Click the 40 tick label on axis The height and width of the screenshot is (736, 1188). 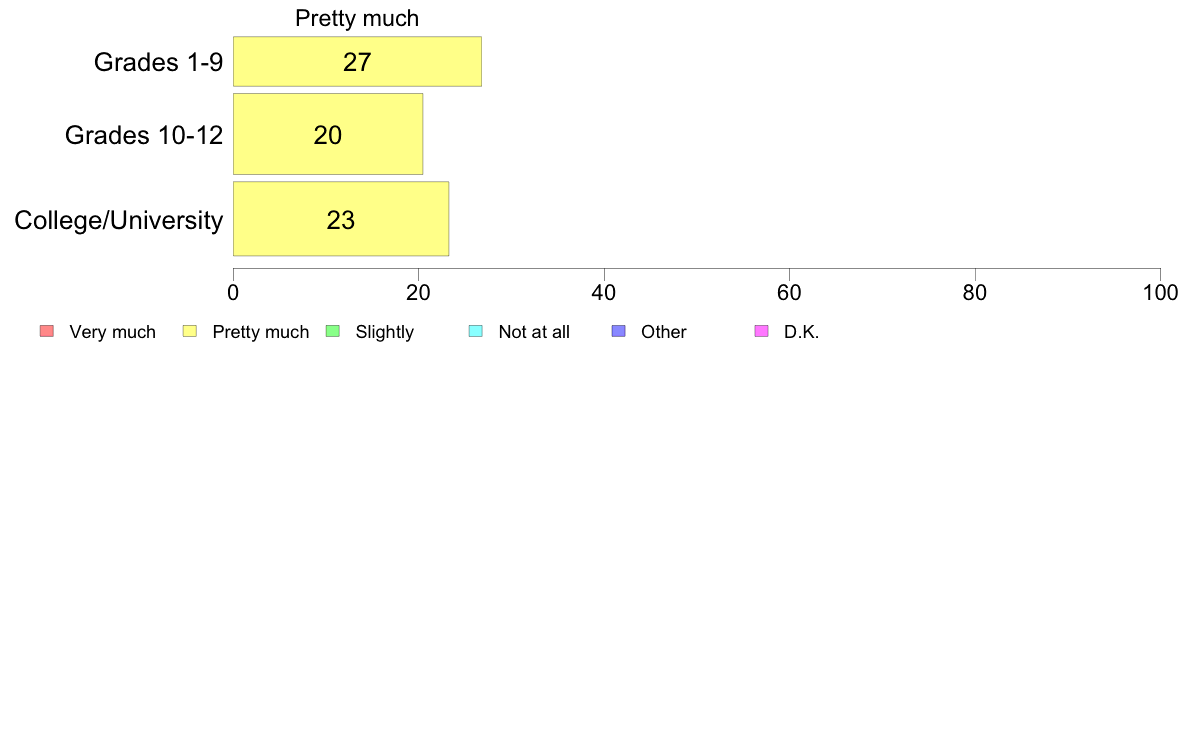[x=604, y=293]
